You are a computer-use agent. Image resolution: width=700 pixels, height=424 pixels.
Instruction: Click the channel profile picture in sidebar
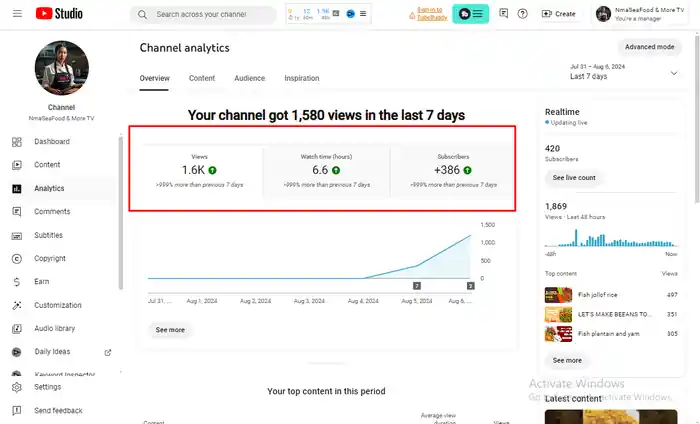(62, 68)
